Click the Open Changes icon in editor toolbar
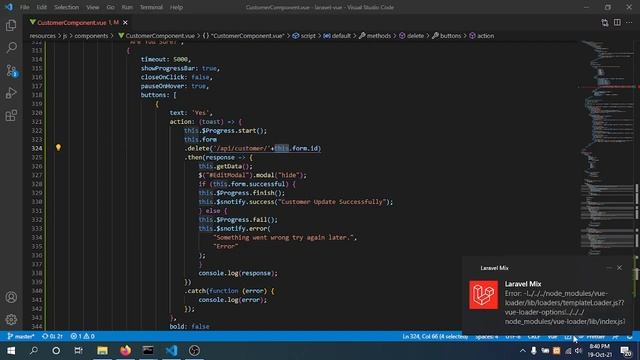The height and width of the screenshot is (360, 640). point(604,23)
